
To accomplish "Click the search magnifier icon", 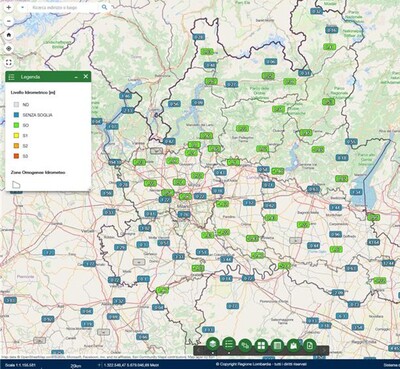I will (x=105, y=7).
